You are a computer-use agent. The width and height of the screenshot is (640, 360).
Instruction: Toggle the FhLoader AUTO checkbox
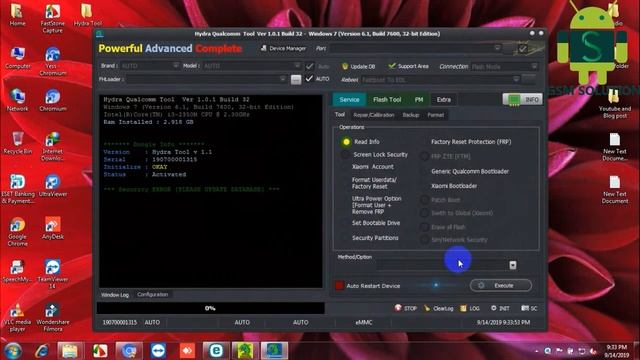(309, 78)
